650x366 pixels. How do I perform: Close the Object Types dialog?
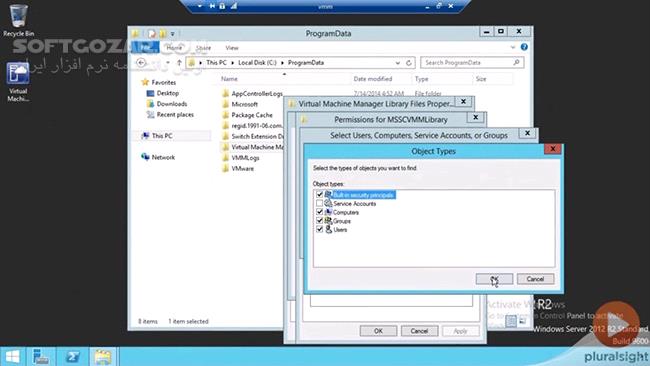(x=553, y=149)
